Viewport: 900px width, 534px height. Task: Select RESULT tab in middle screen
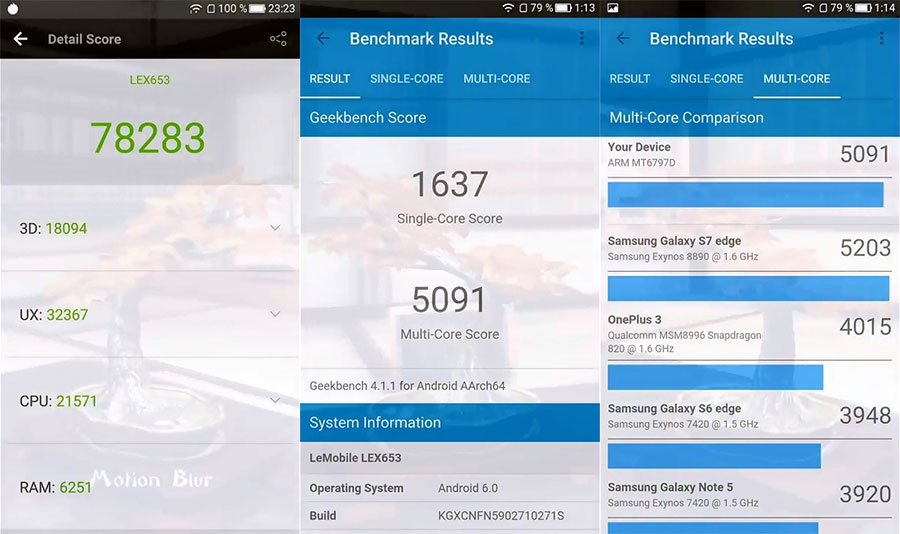329,79
